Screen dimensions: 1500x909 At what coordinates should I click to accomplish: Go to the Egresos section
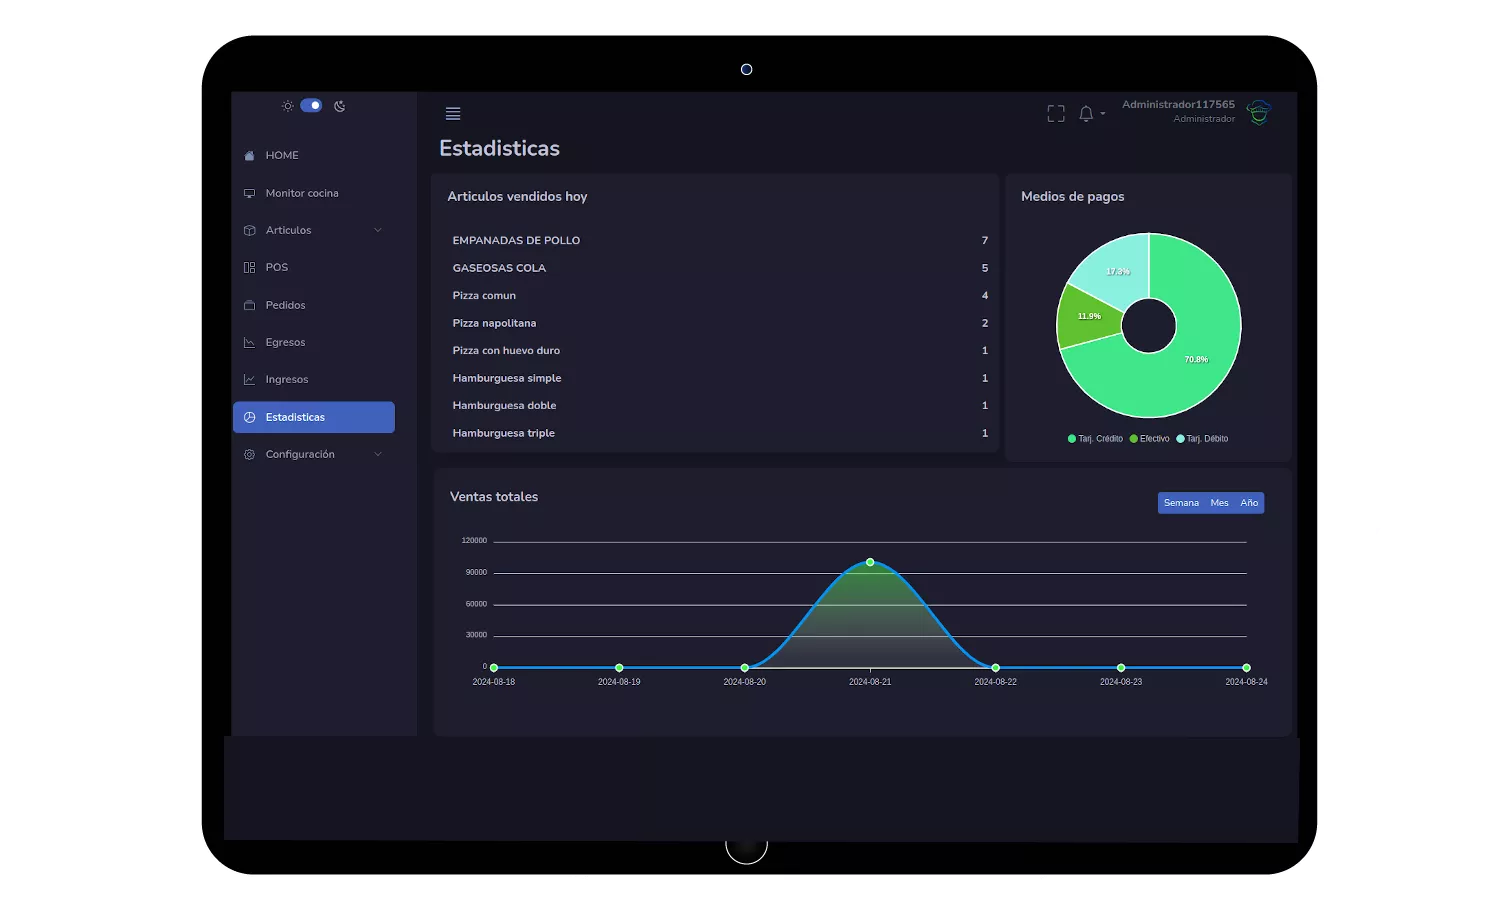coord(285,343)
